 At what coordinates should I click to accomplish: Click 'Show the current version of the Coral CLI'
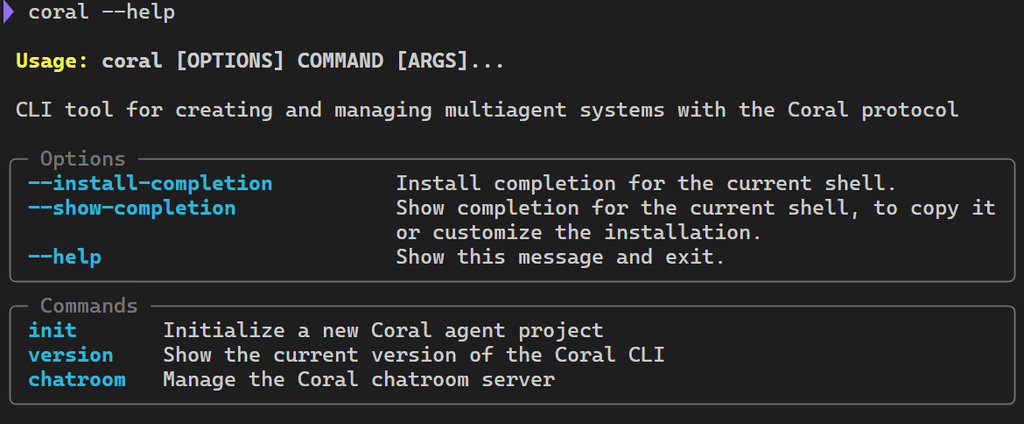(x=413, y=355)
